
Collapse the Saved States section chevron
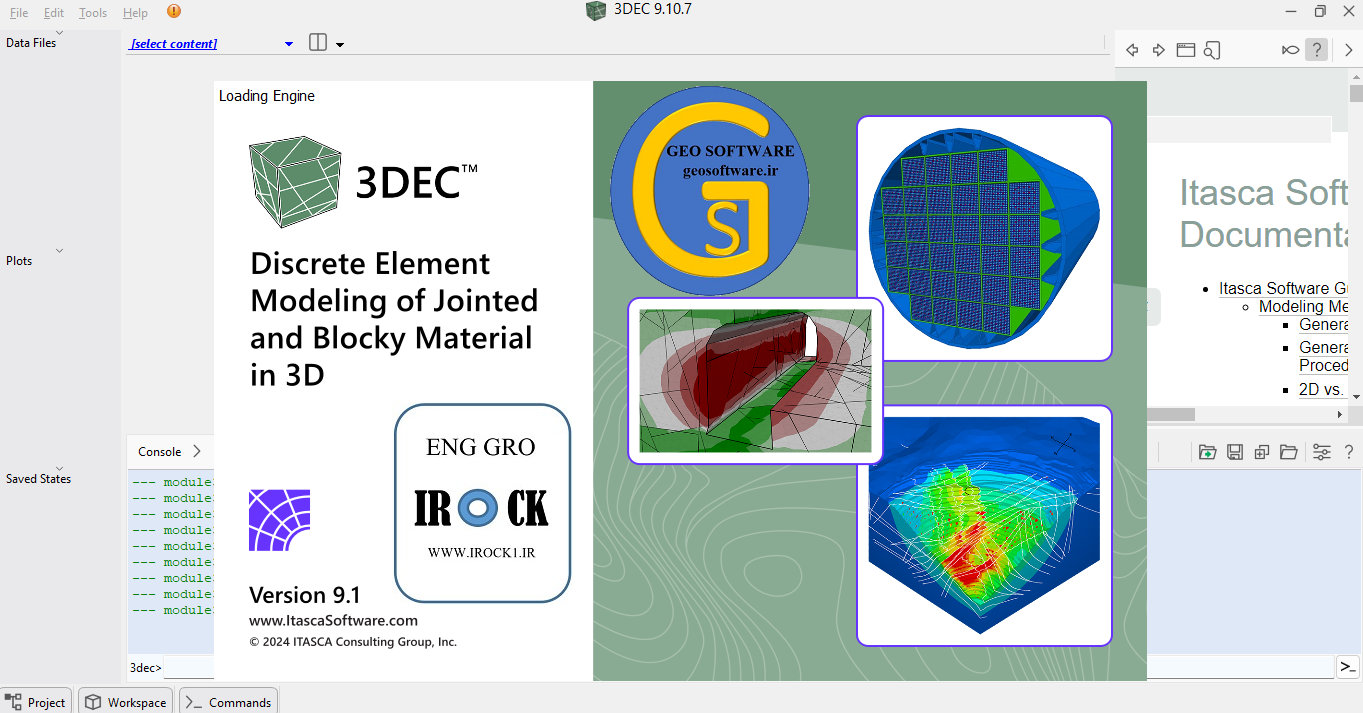pos(59,468)
